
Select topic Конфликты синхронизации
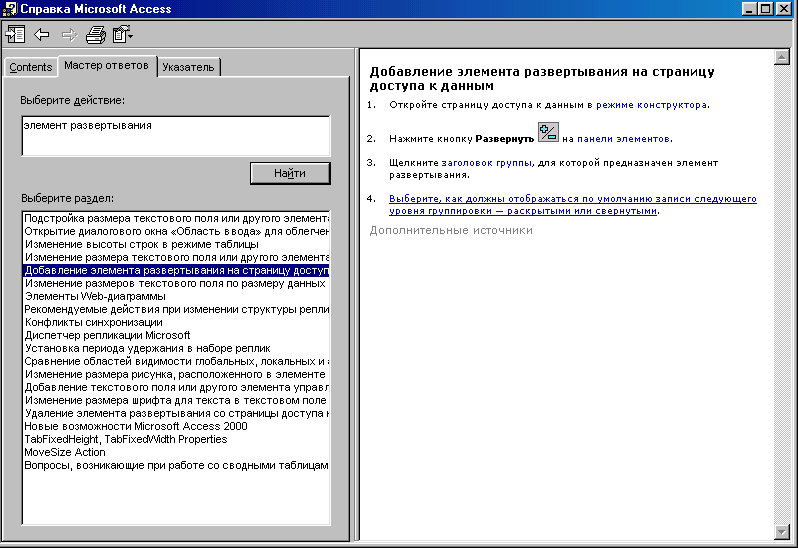point(176,322)
